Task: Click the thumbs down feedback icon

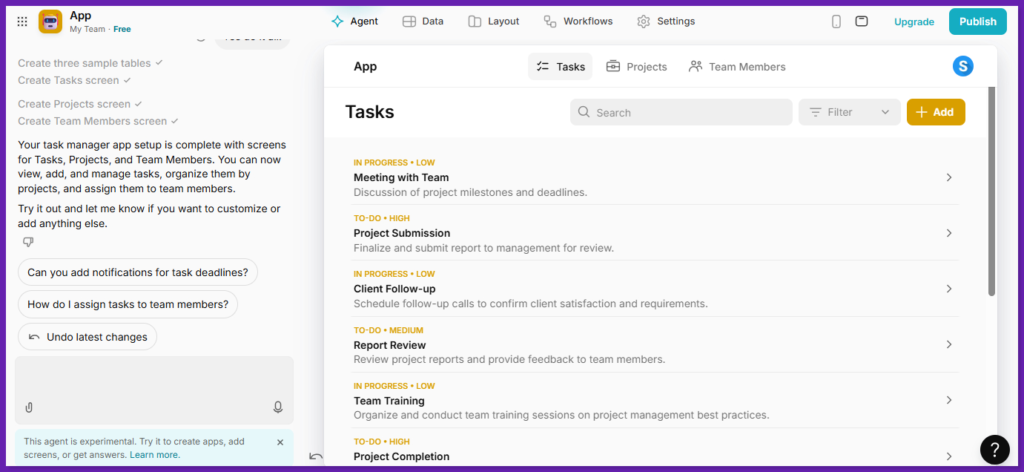Action: (x=28, y=242)
